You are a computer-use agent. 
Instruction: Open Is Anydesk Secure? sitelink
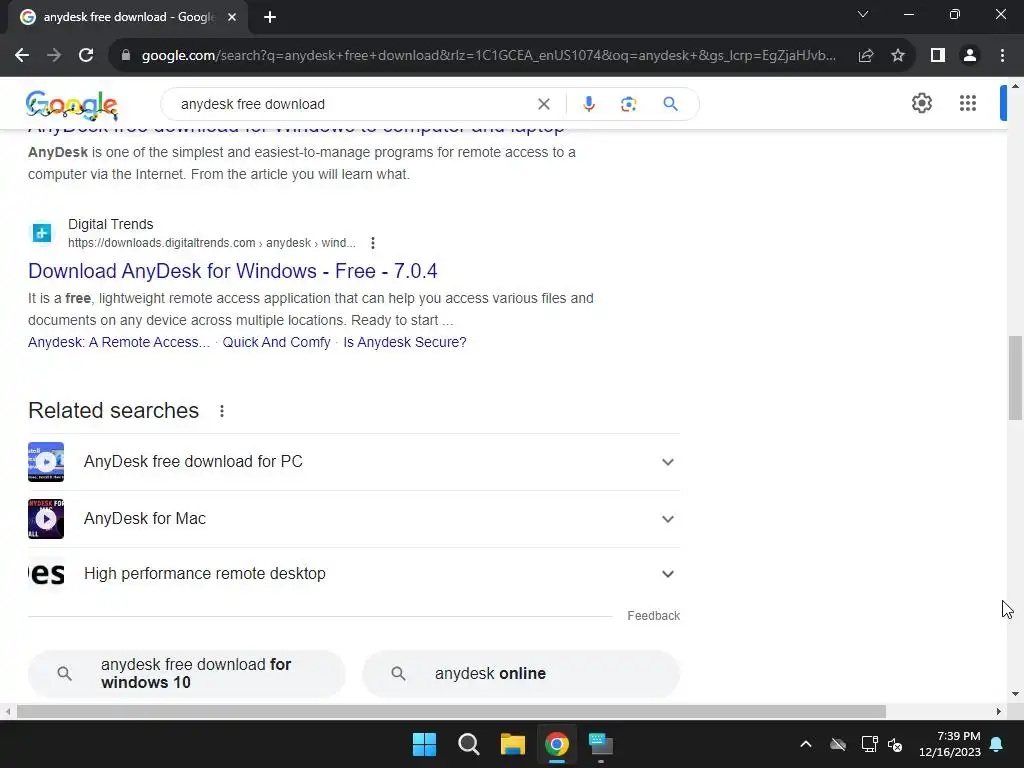[x=405, y=342]
